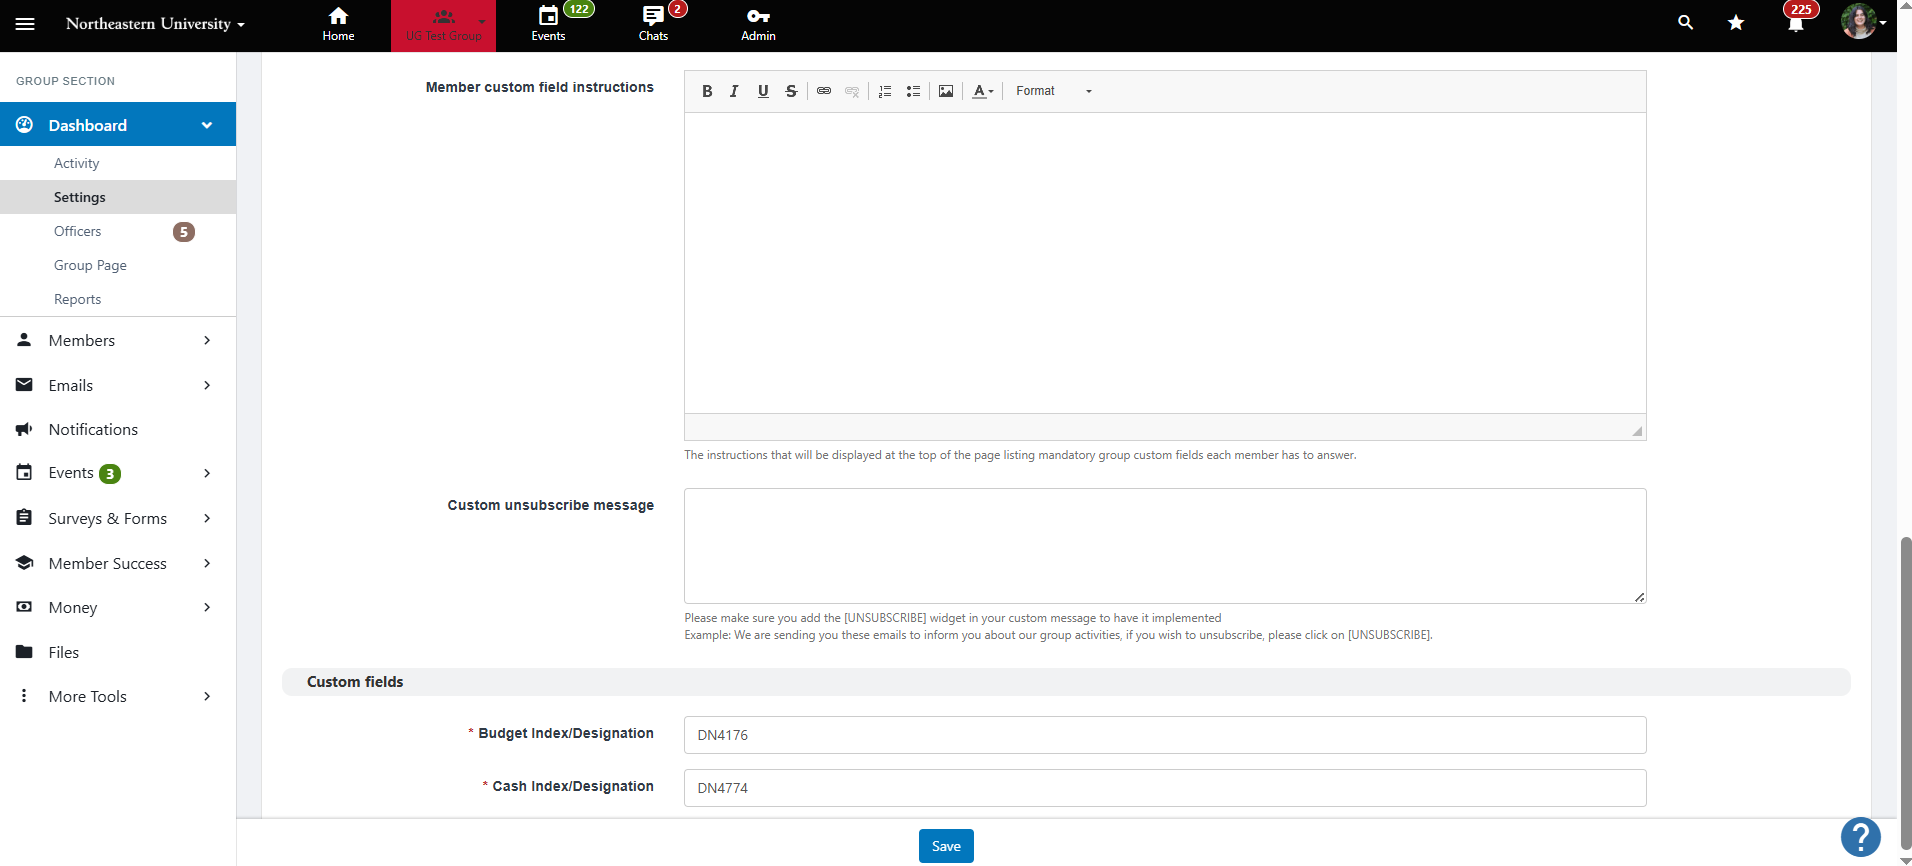The image size is (1912, 866).
Task: Open Chats in the top bar
Action: (x=654, y=25)
